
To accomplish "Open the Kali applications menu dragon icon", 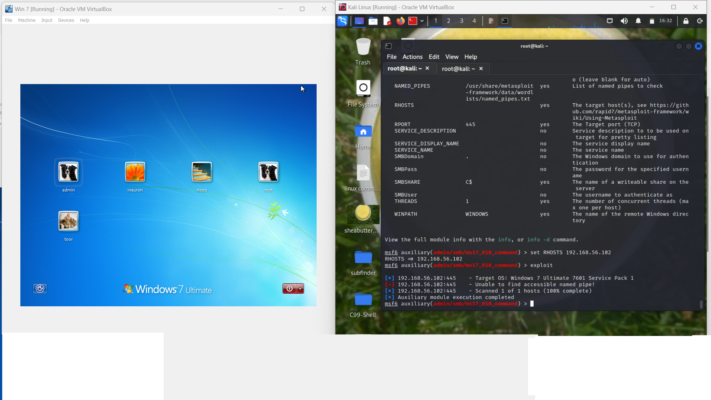I will (342, 21).
